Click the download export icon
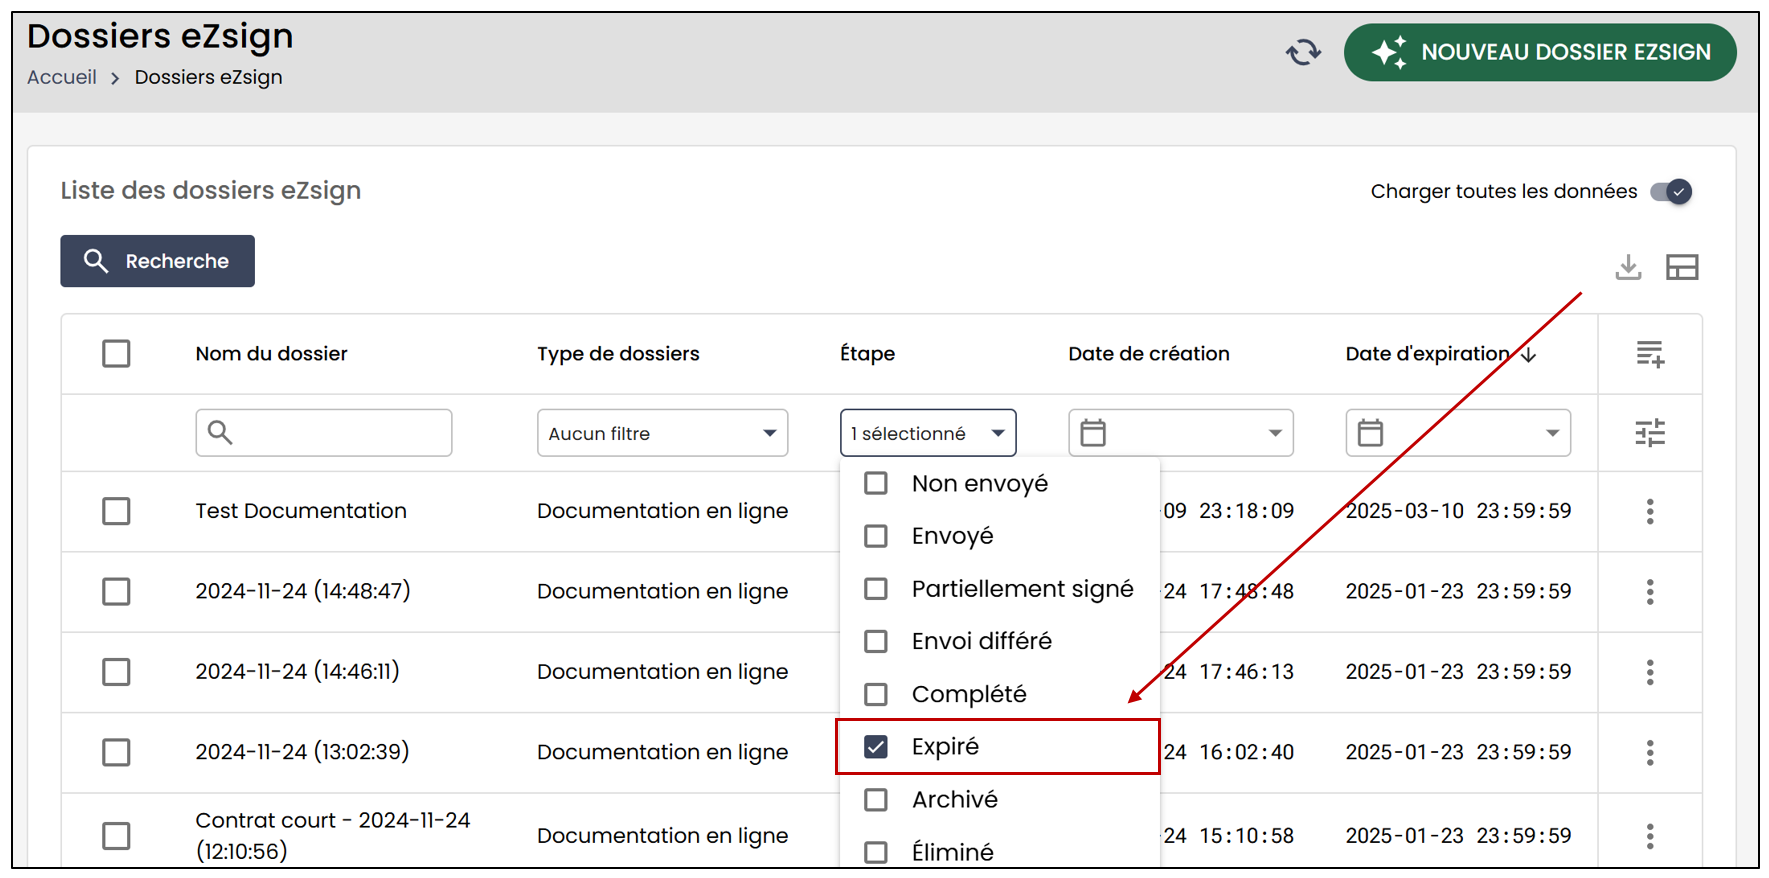The height and width of the screenshot is (878, 1769). pos(1628,267)
